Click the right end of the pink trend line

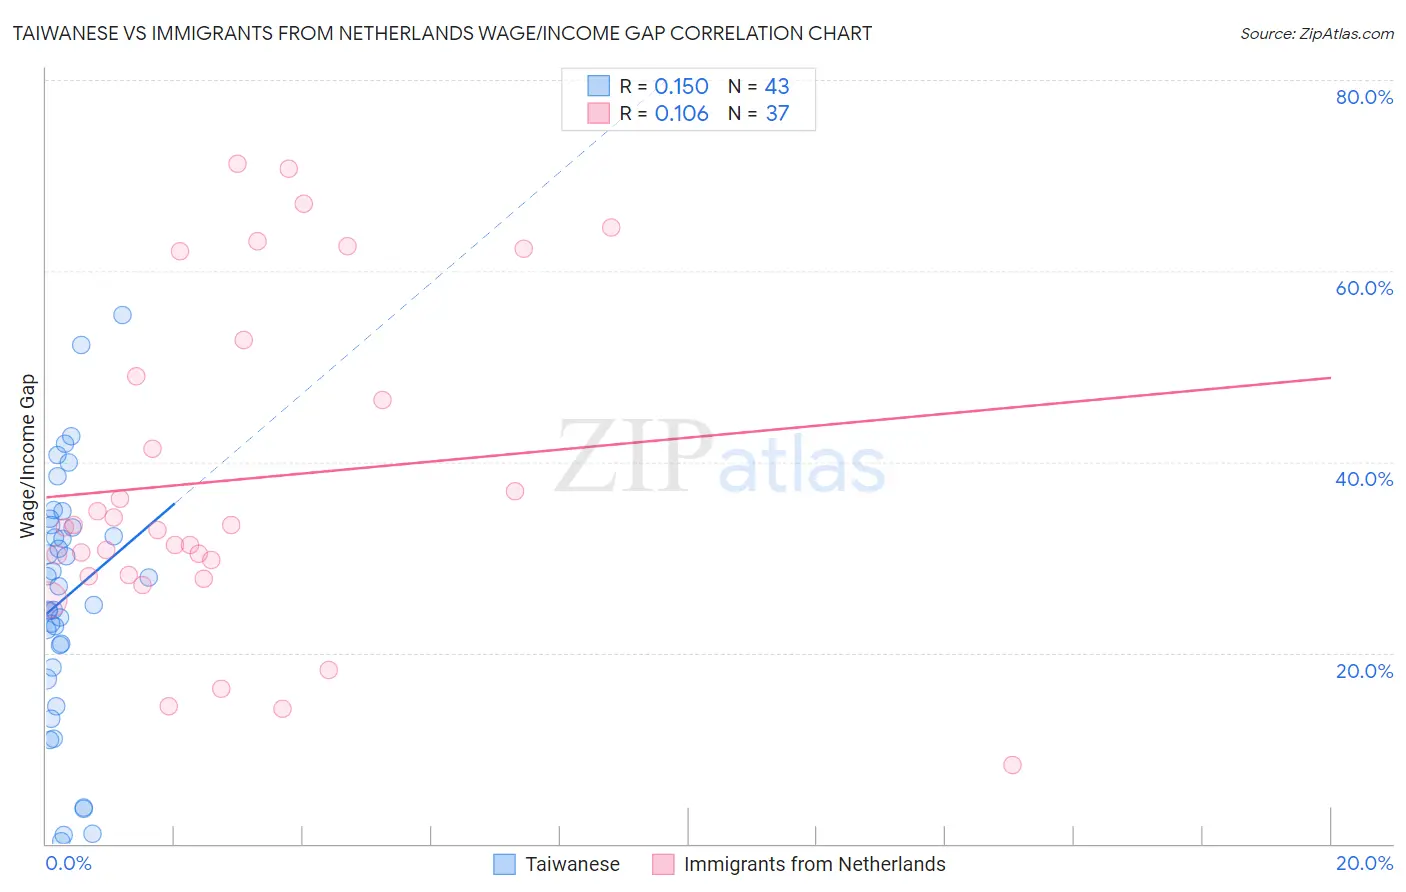click(1329, 378)
